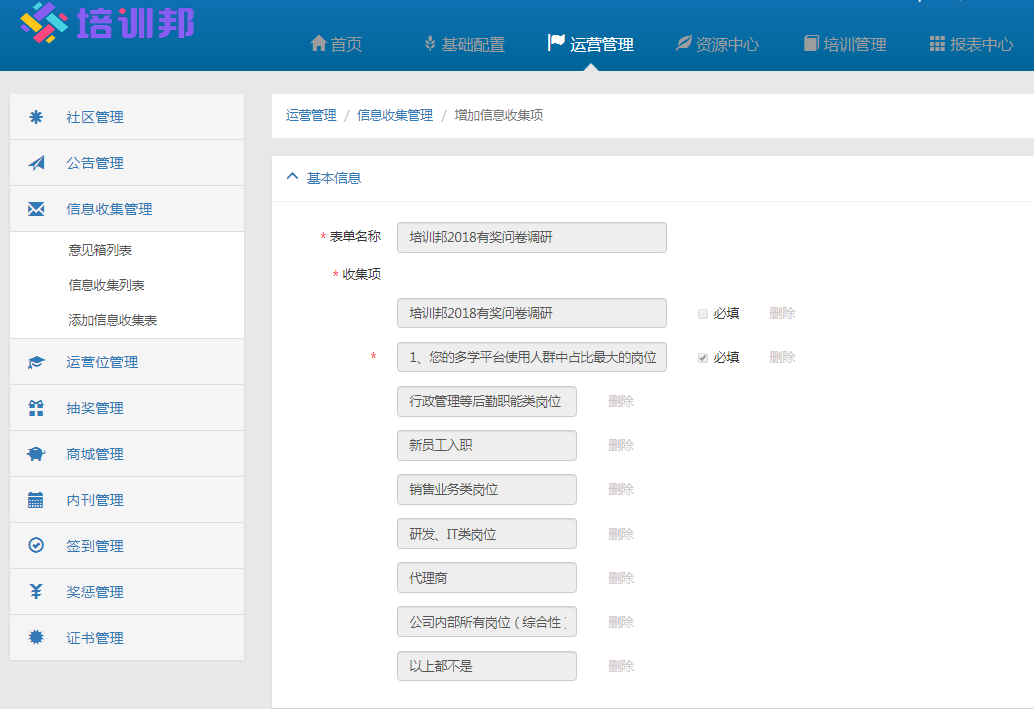Delete the question 1 collection item

click(x=782, y=357)
